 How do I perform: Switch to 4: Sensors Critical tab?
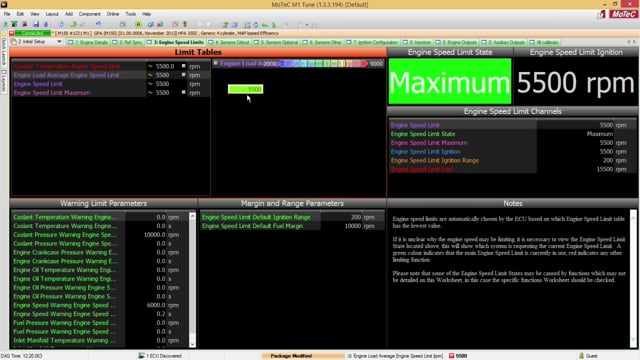point(229,42)
